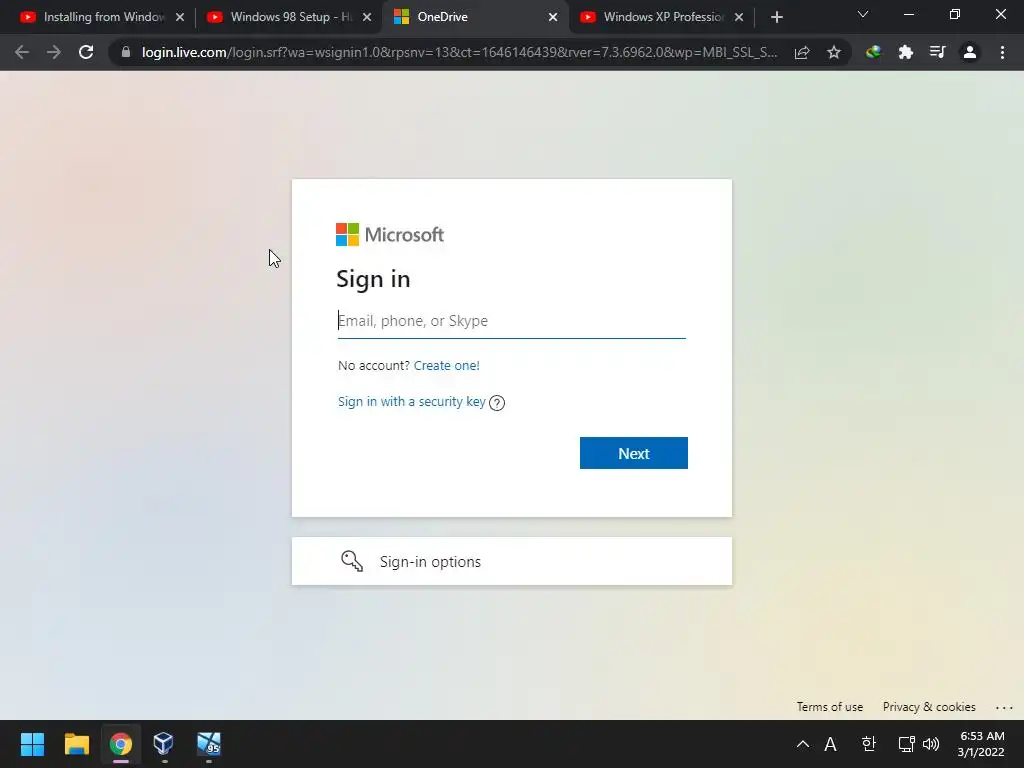The height and width of the screenshot is (768, 1024).
Task: Open the tab search dropdown arrow
Action: 863,14
